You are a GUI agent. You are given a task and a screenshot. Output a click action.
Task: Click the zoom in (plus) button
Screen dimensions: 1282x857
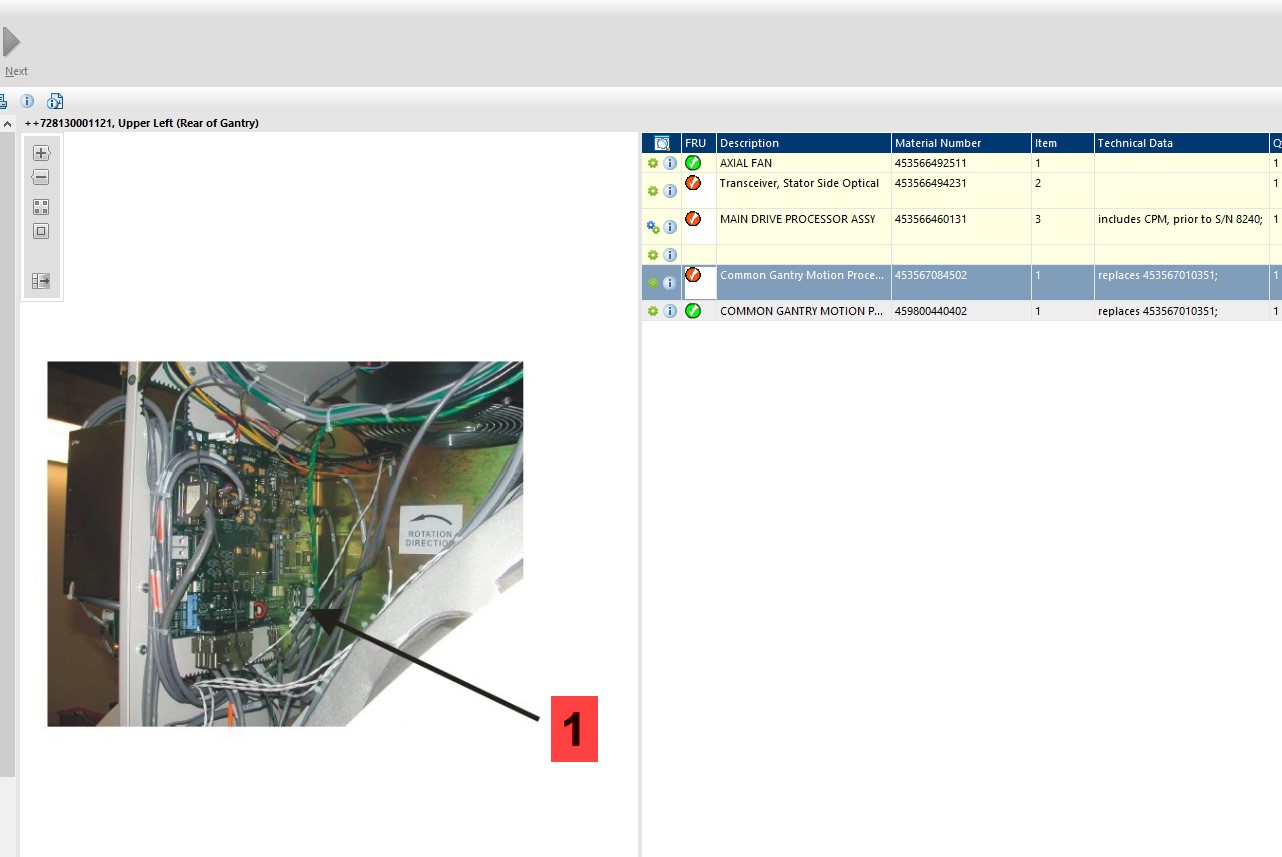41,153
